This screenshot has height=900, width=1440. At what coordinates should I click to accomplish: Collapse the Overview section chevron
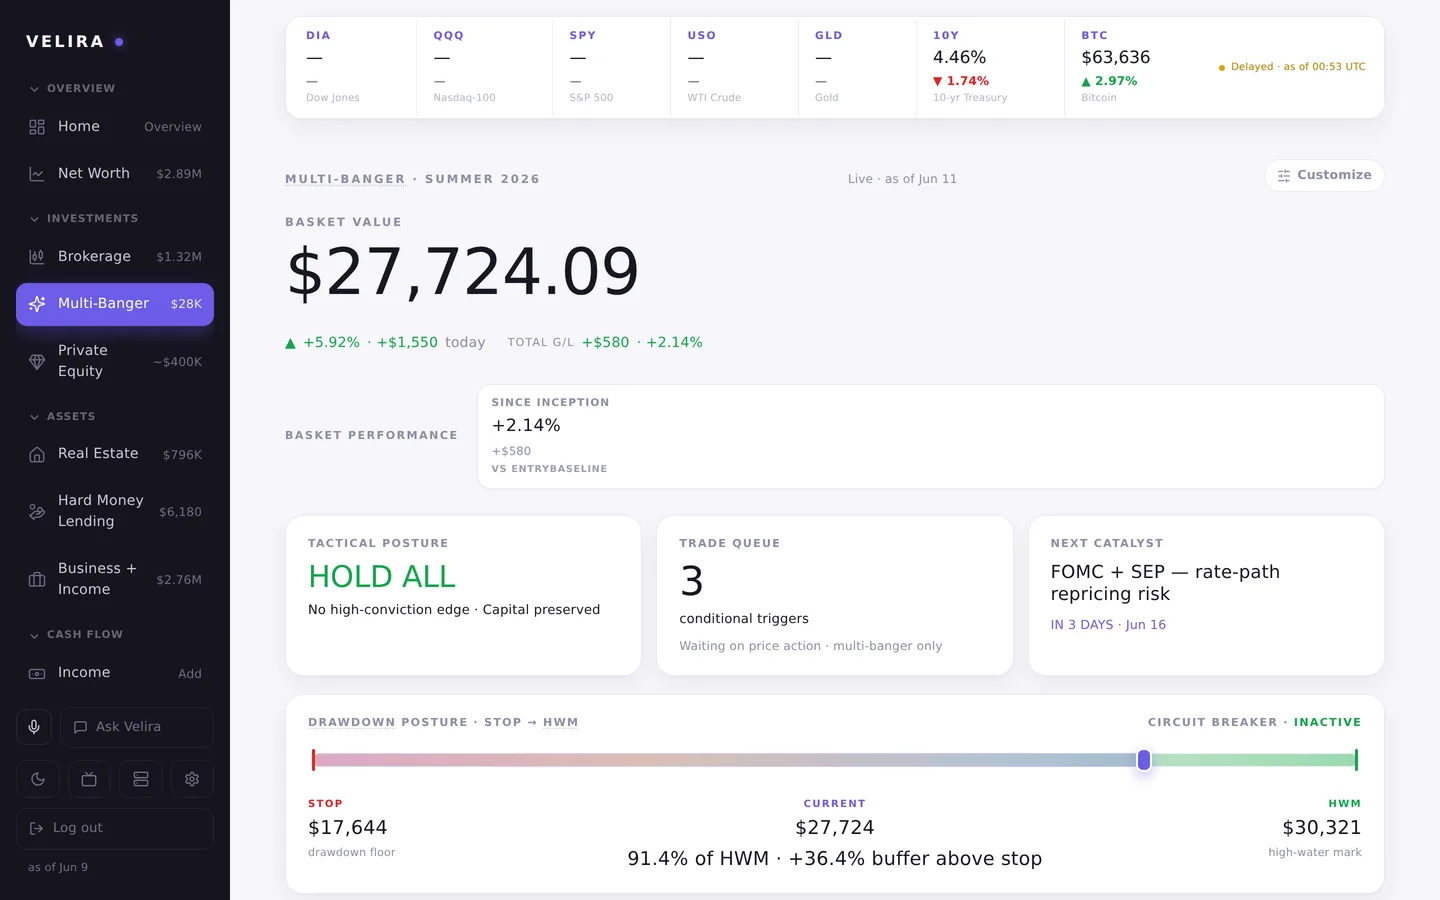(34, 89)
